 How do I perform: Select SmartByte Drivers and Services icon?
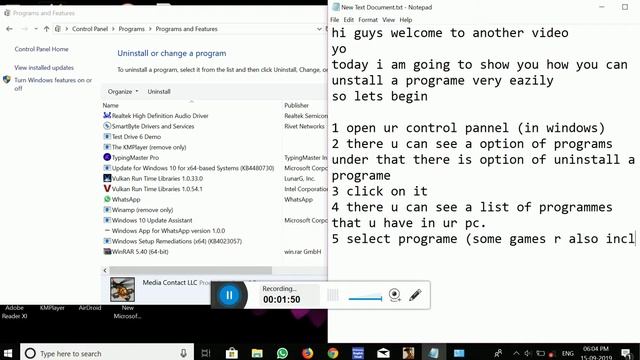point(107,126)
